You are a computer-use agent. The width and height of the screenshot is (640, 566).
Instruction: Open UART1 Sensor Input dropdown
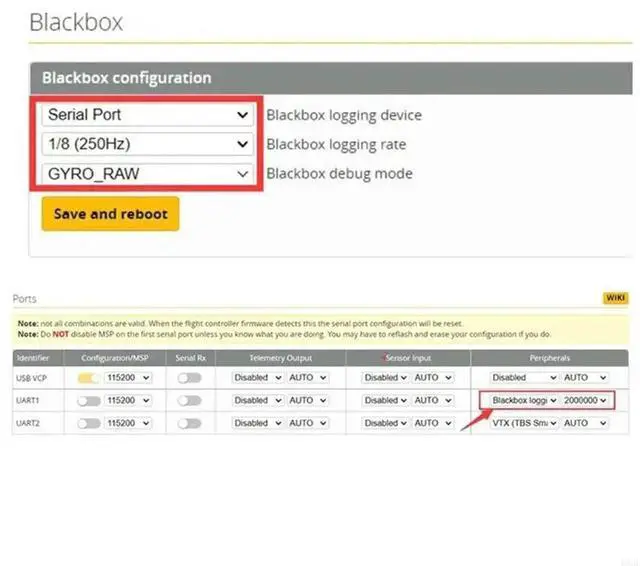pos(386,400)
